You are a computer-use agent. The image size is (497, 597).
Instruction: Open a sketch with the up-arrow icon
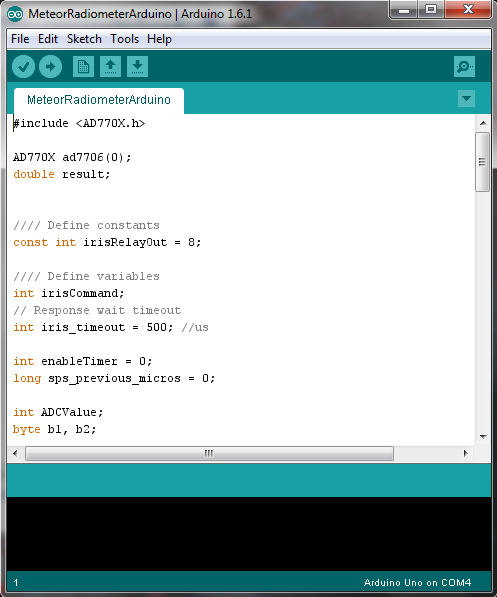pyautogui.click(x=110, y=67)
